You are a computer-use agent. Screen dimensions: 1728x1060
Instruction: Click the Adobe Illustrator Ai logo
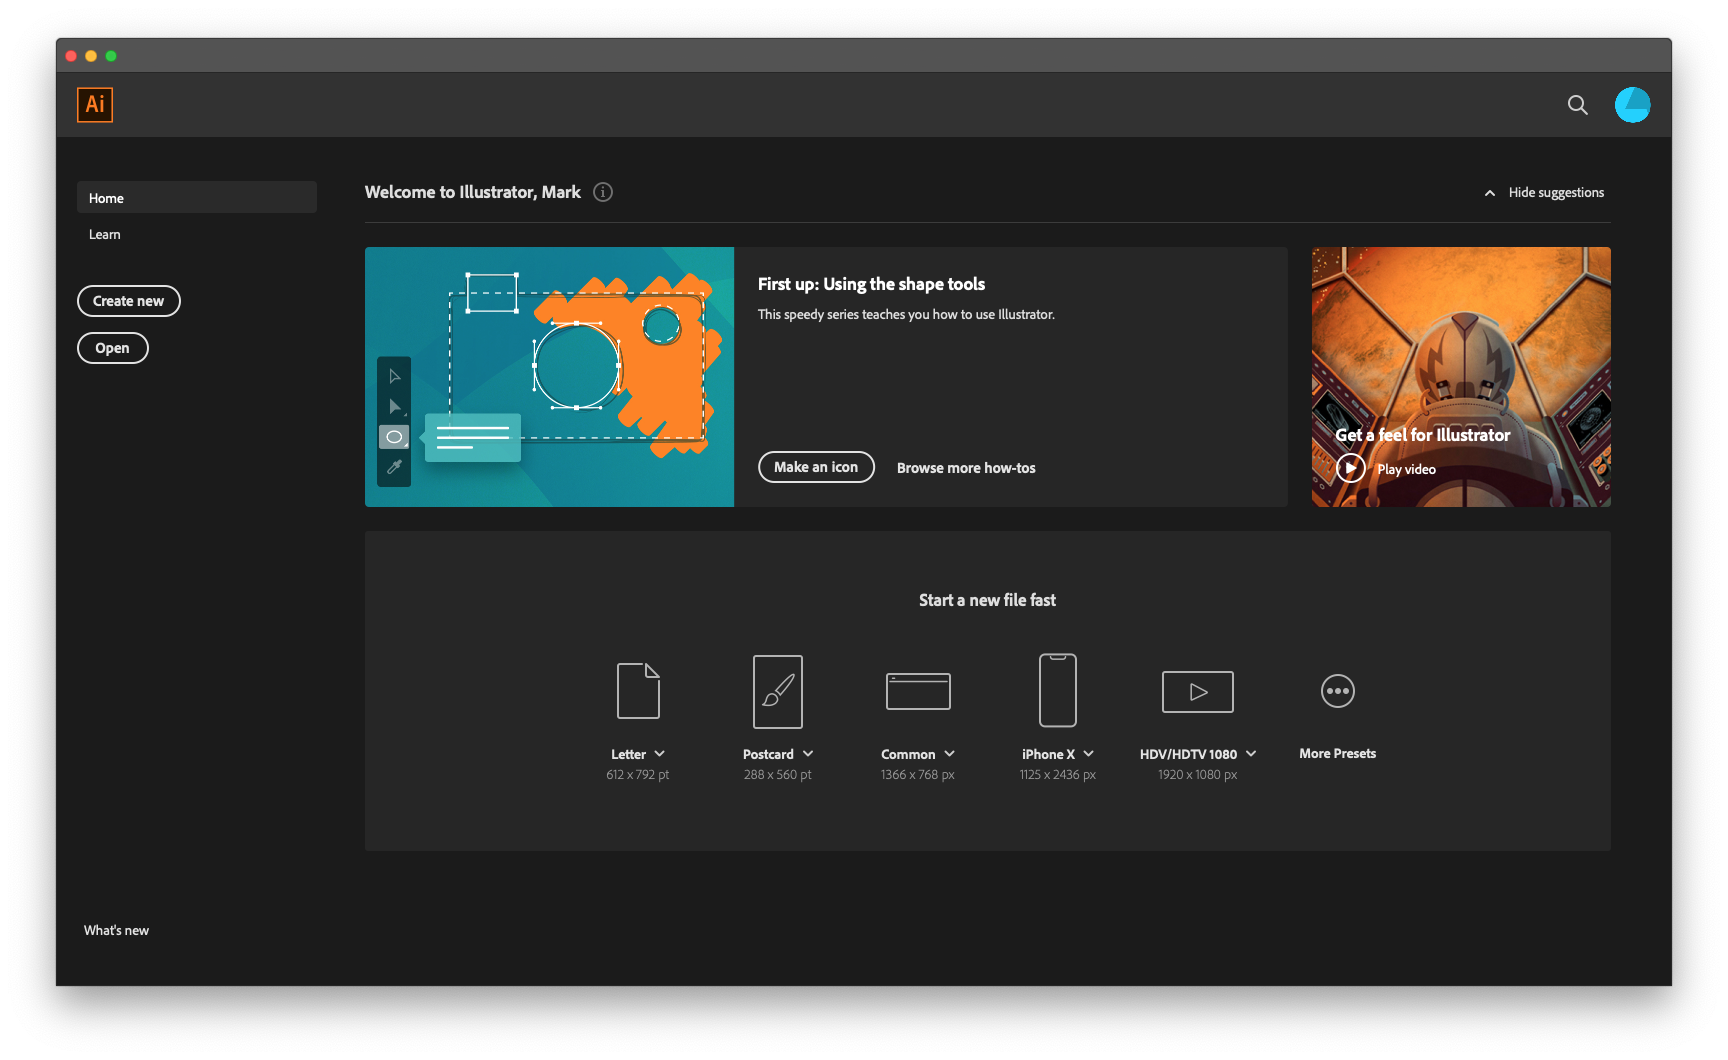coord(95,105)
